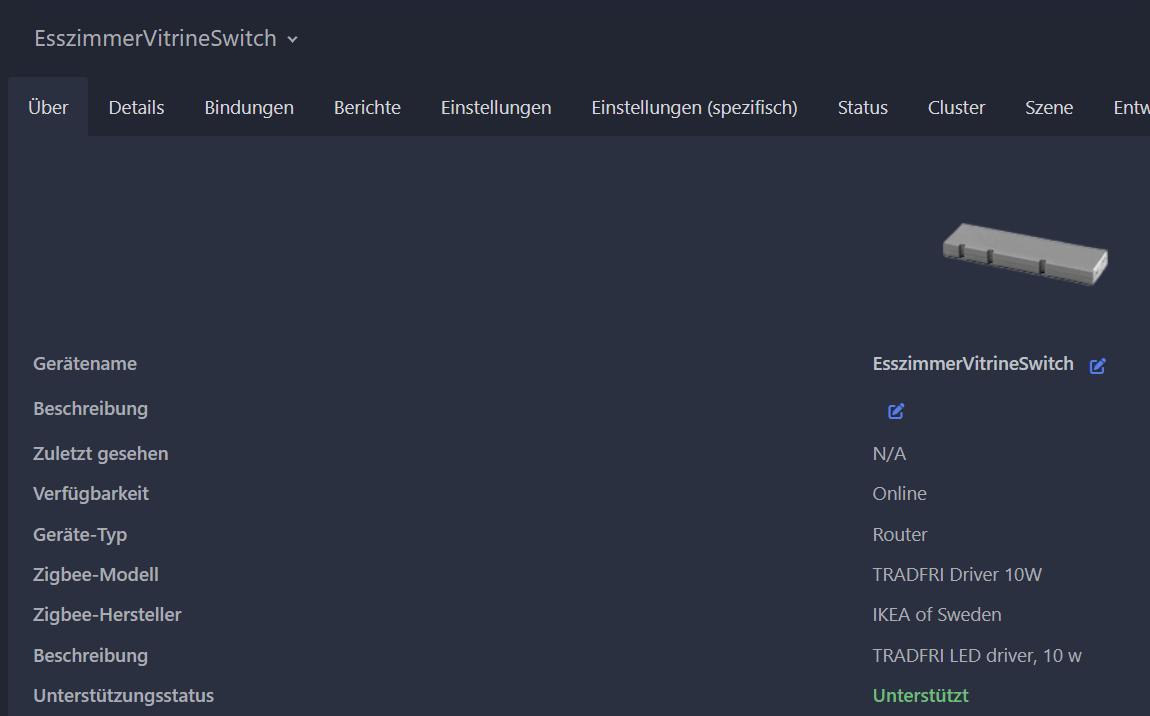Click the bold EsszimmerVitrineSwitch device name value
The height and width of the screenshot is (716, 1150).
click(x=973, y=364)
